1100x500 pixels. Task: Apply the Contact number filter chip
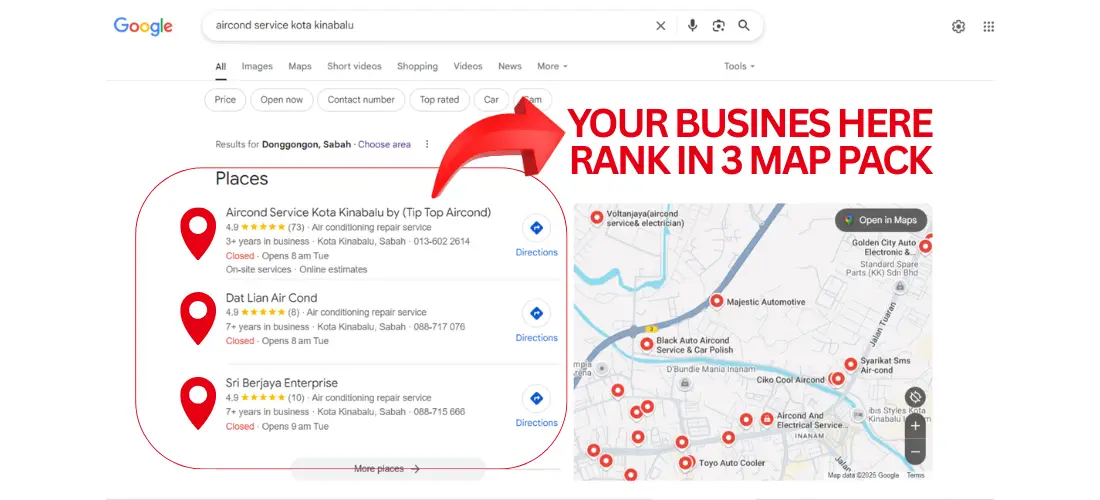pos(361,100)
